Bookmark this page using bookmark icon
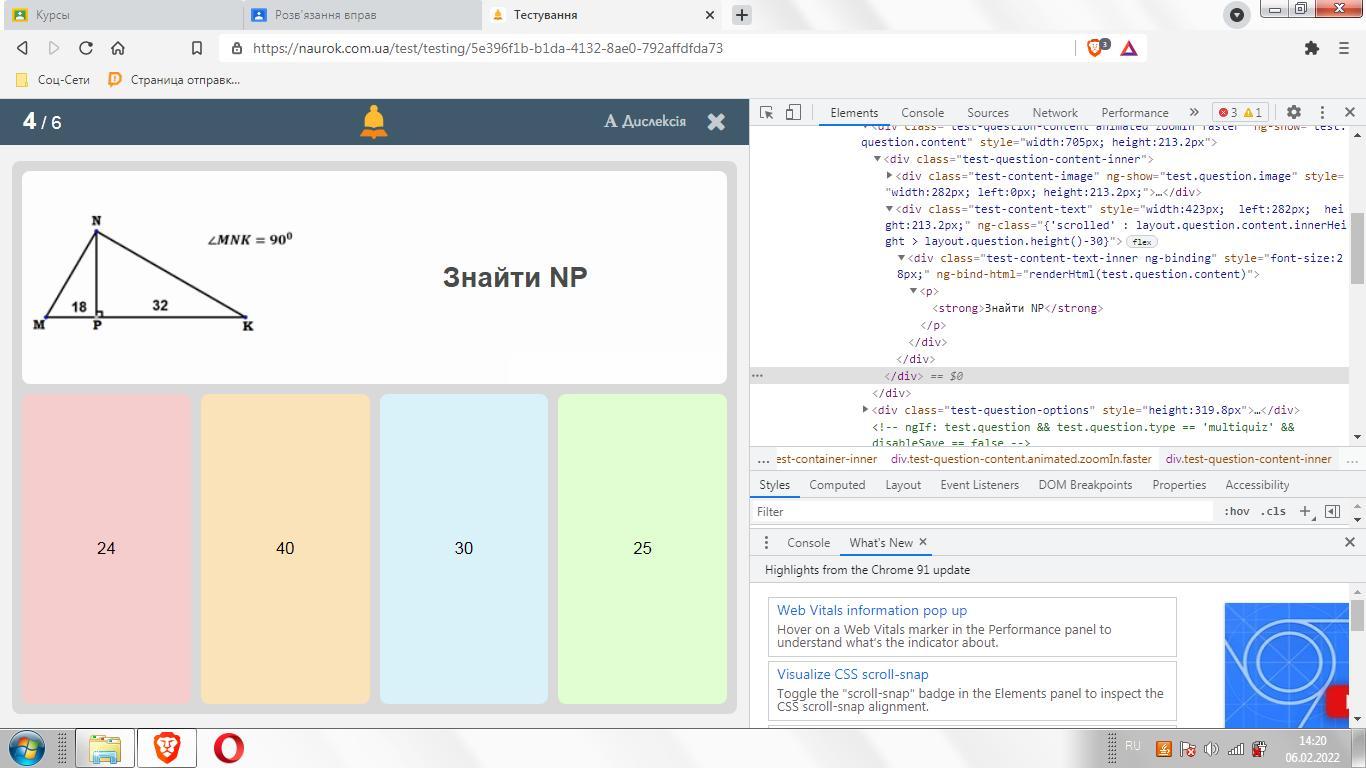 pos(197,48)
